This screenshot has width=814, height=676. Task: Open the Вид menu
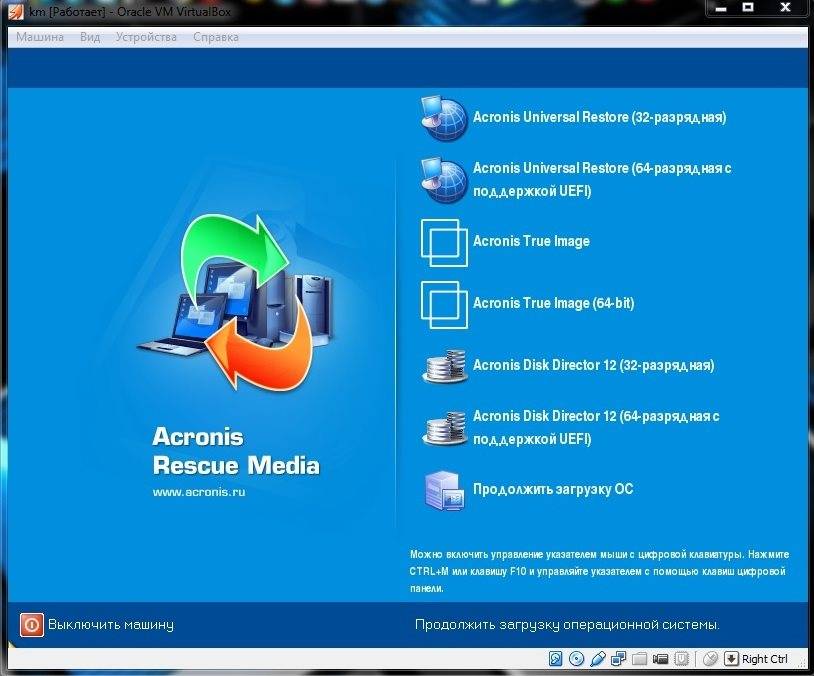90,37
